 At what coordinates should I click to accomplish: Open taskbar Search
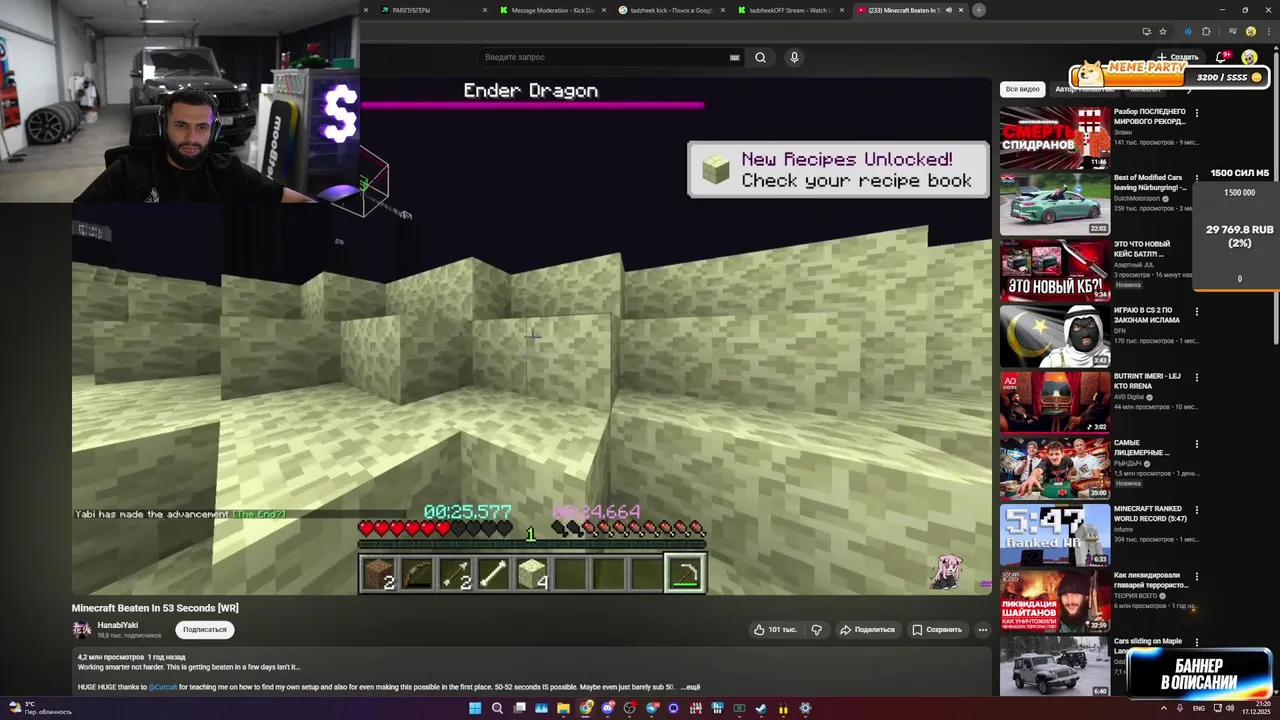(x=497, y=709)
